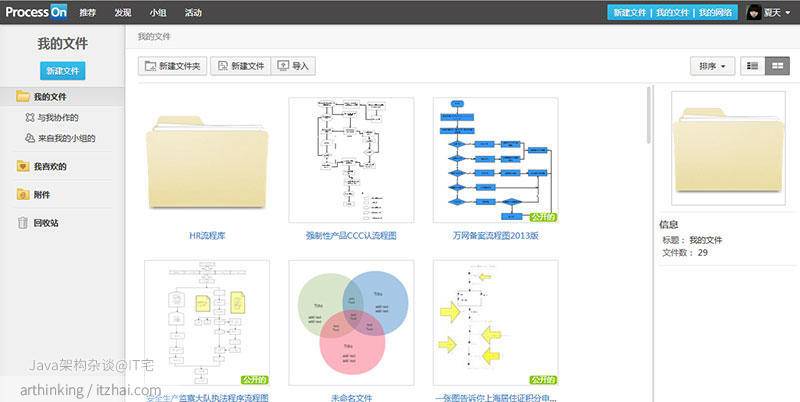Click the file list vertical scrollbar
The height and width of the screenshot is (402, 800).
click(x=650, y=115)
